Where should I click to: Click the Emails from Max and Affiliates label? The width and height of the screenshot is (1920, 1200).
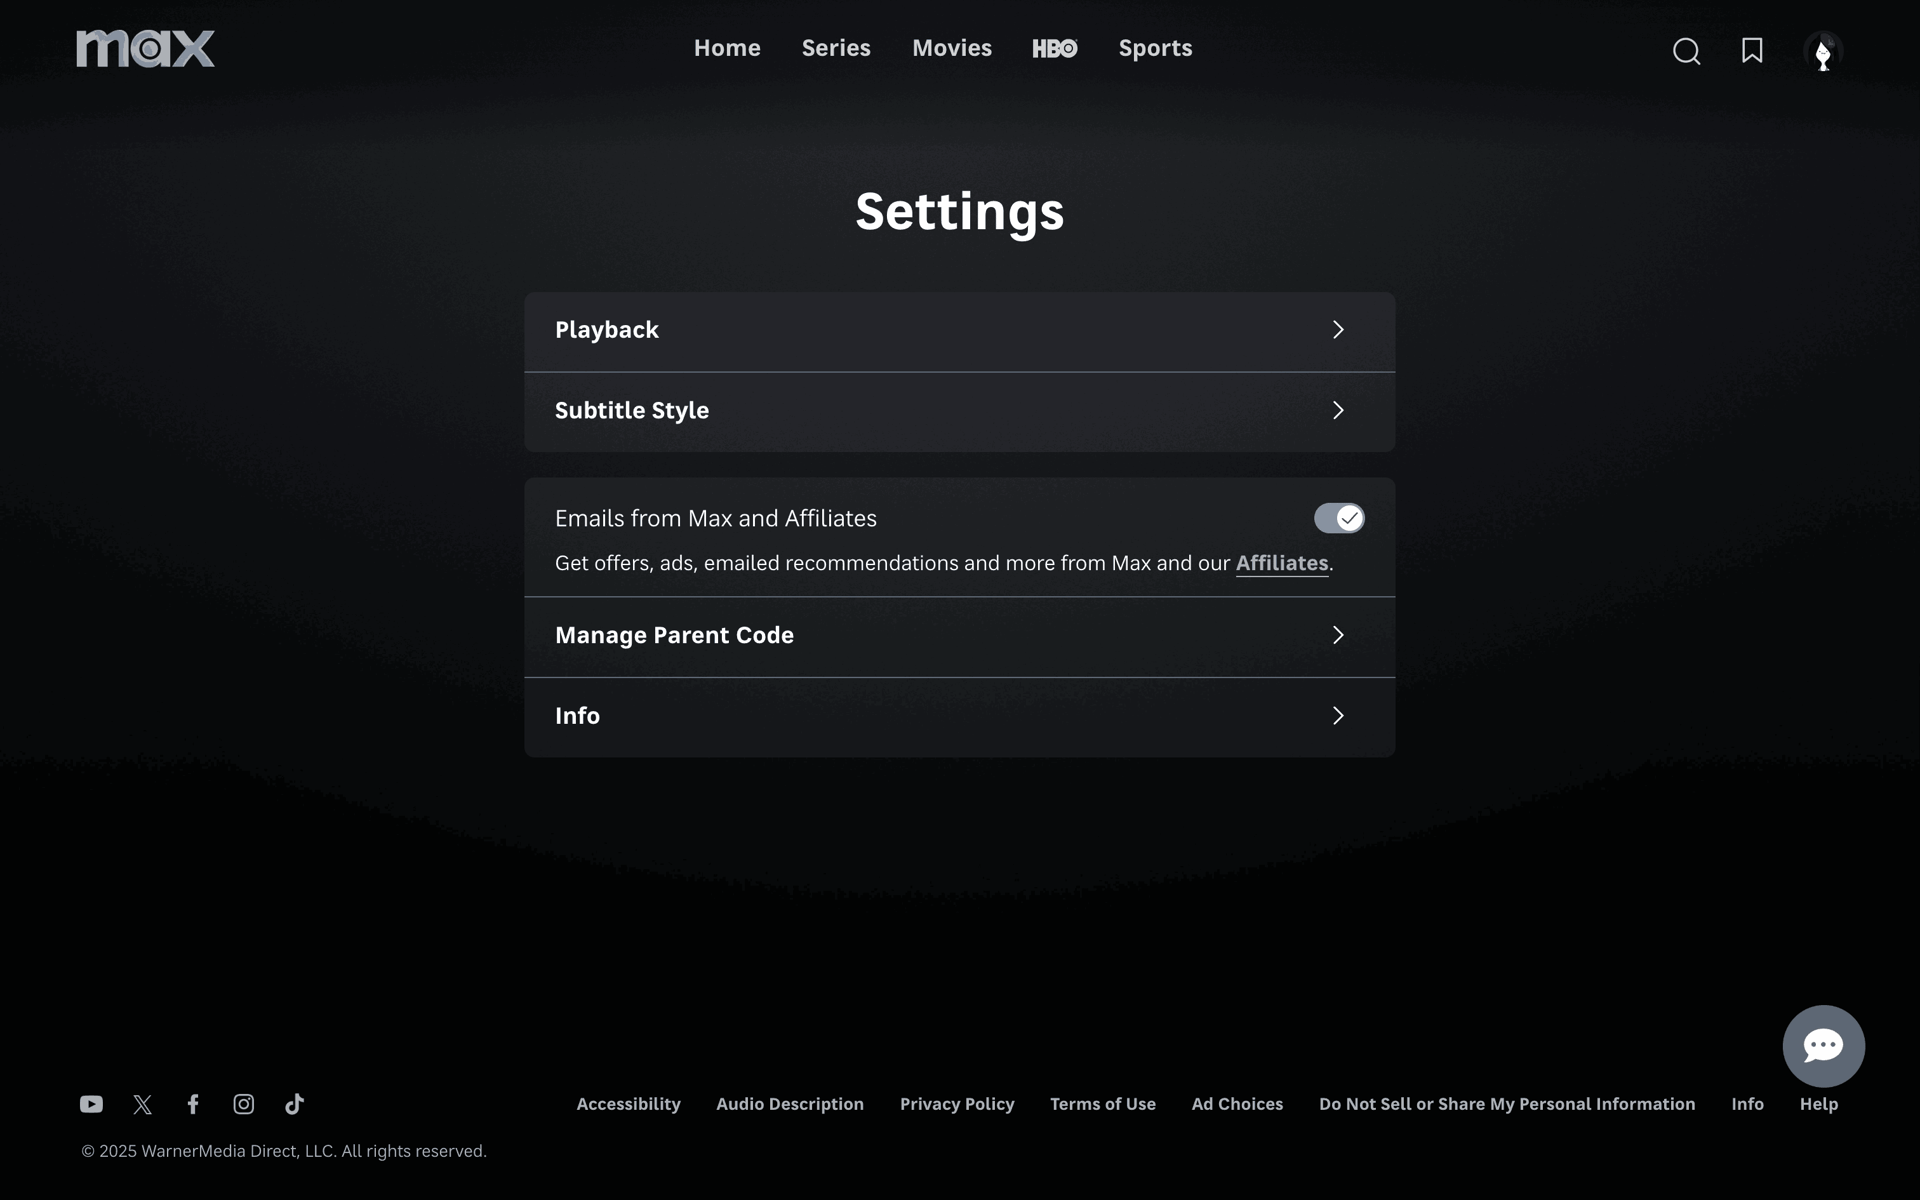(716, 518)
